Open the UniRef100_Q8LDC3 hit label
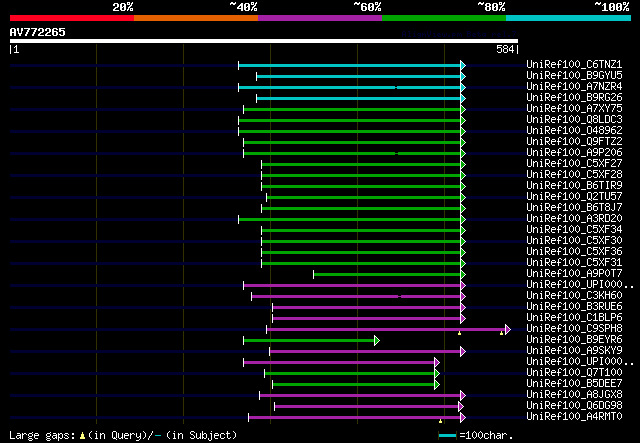 pos(574,119)
